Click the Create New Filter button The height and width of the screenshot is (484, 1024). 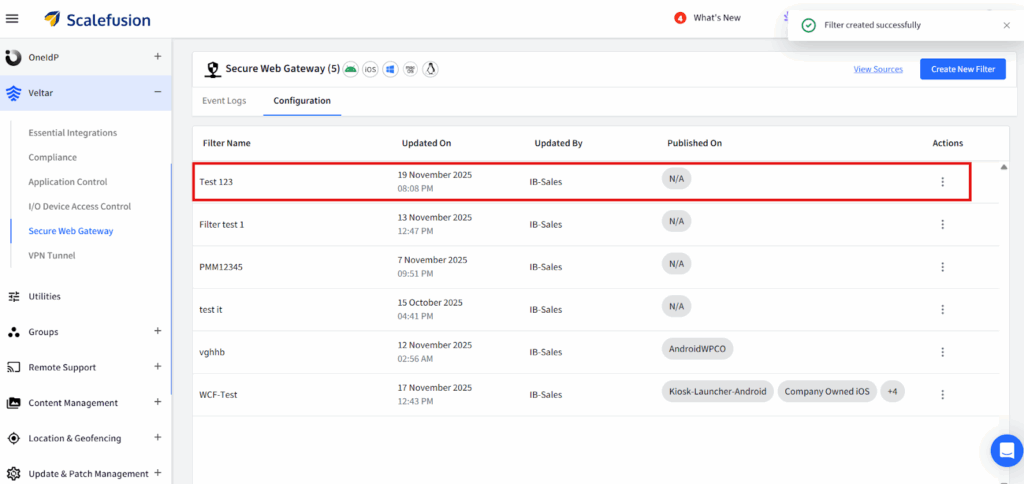pyautogui.click(x=962, y=69)
